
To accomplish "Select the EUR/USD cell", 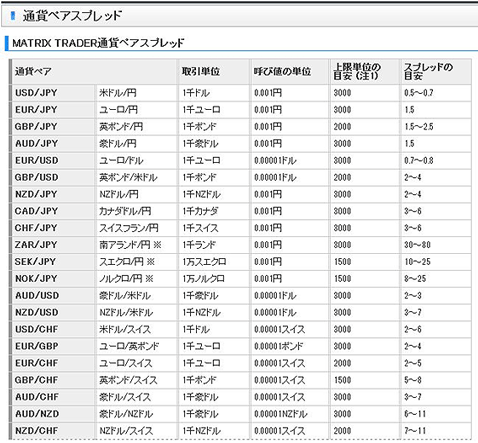I will coord(53,160).
